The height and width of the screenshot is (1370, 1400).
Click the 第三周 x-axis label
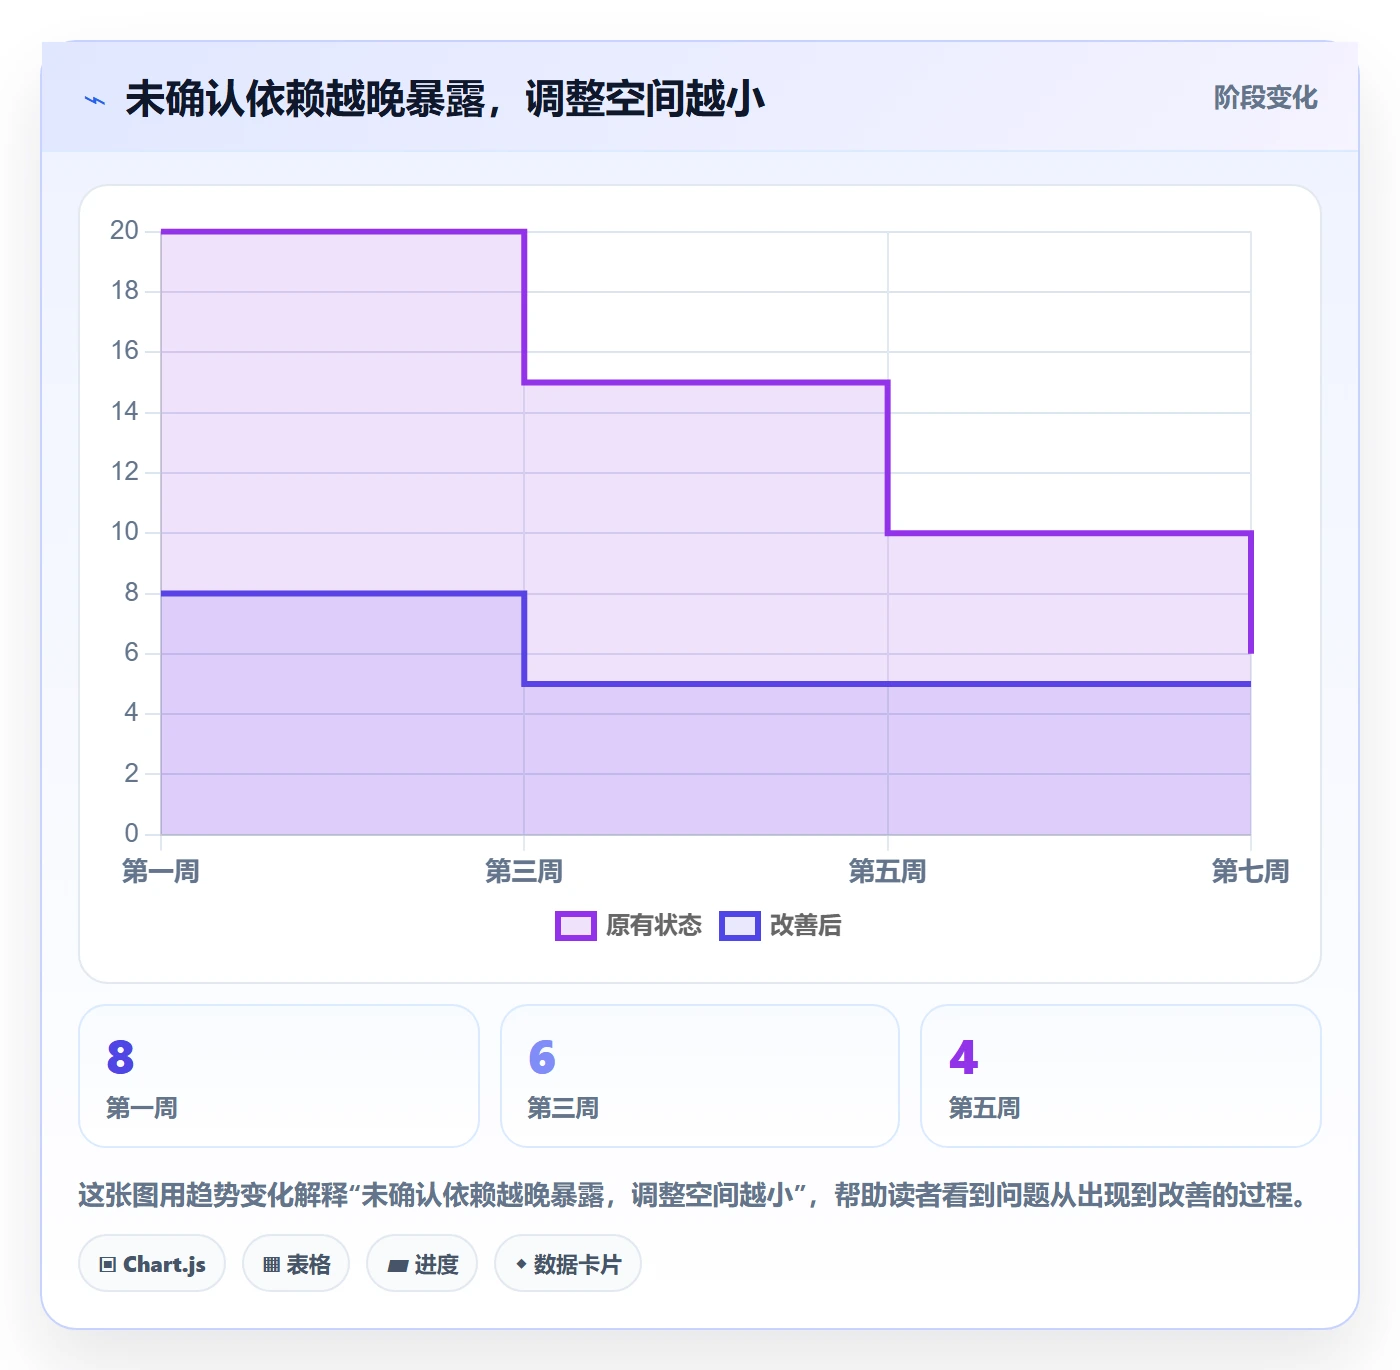(x=524, y=872)
